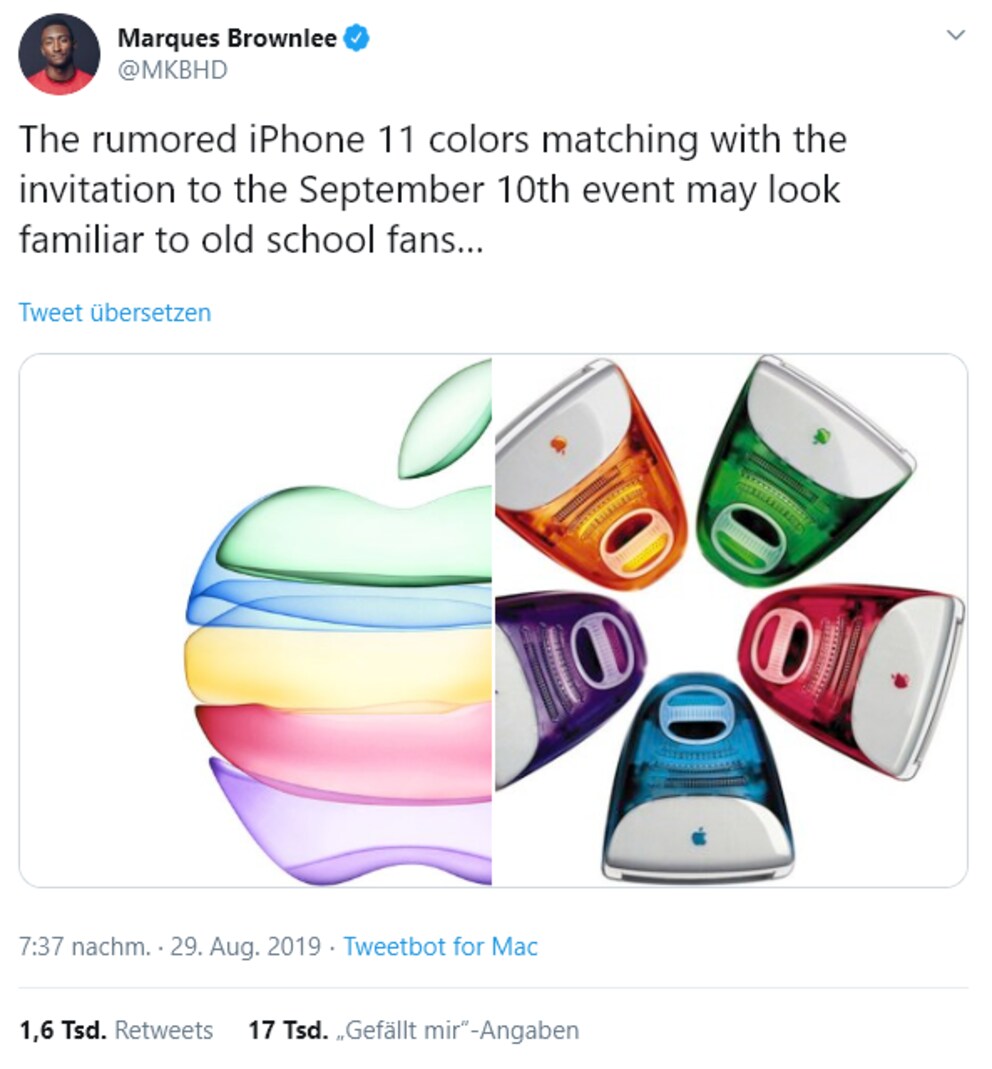The width and height of the screenshot is (992, 1069).
Task: Click the 7:37 nachm. 29. Aug. 2019 timestamp
Action: (x=170, y=946)
